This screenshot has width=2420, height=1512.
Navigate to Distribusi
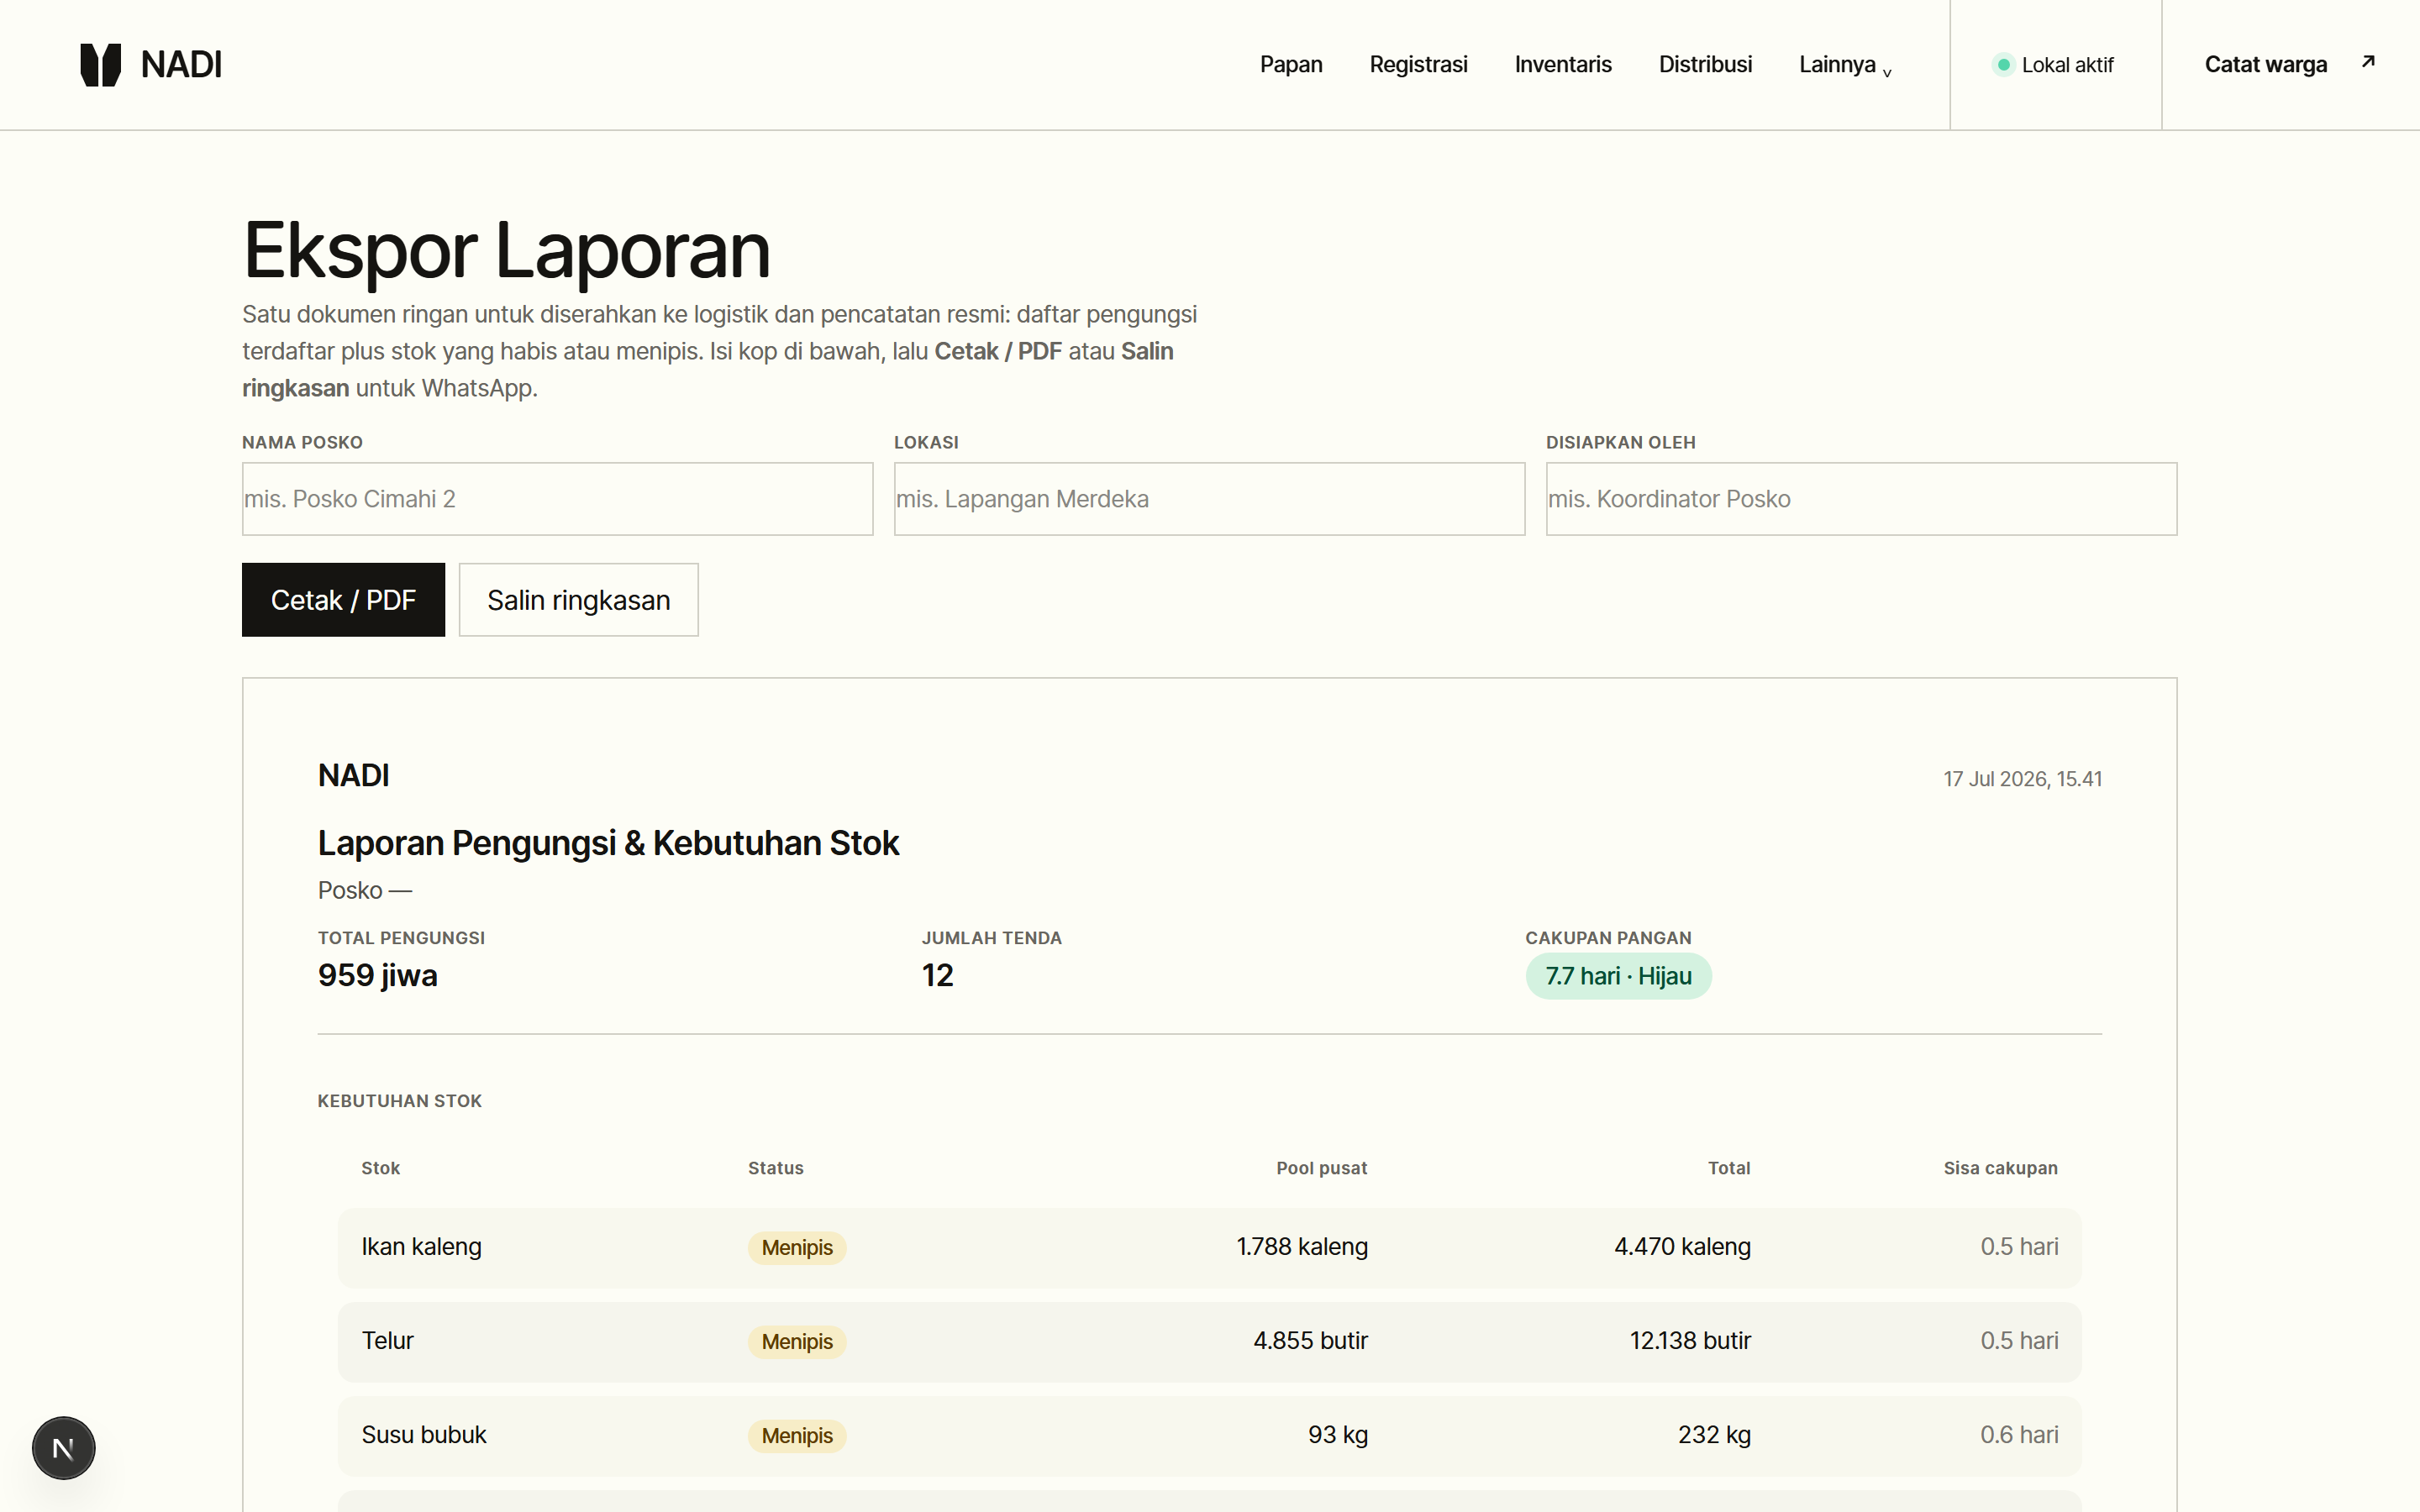(1705, 65)
